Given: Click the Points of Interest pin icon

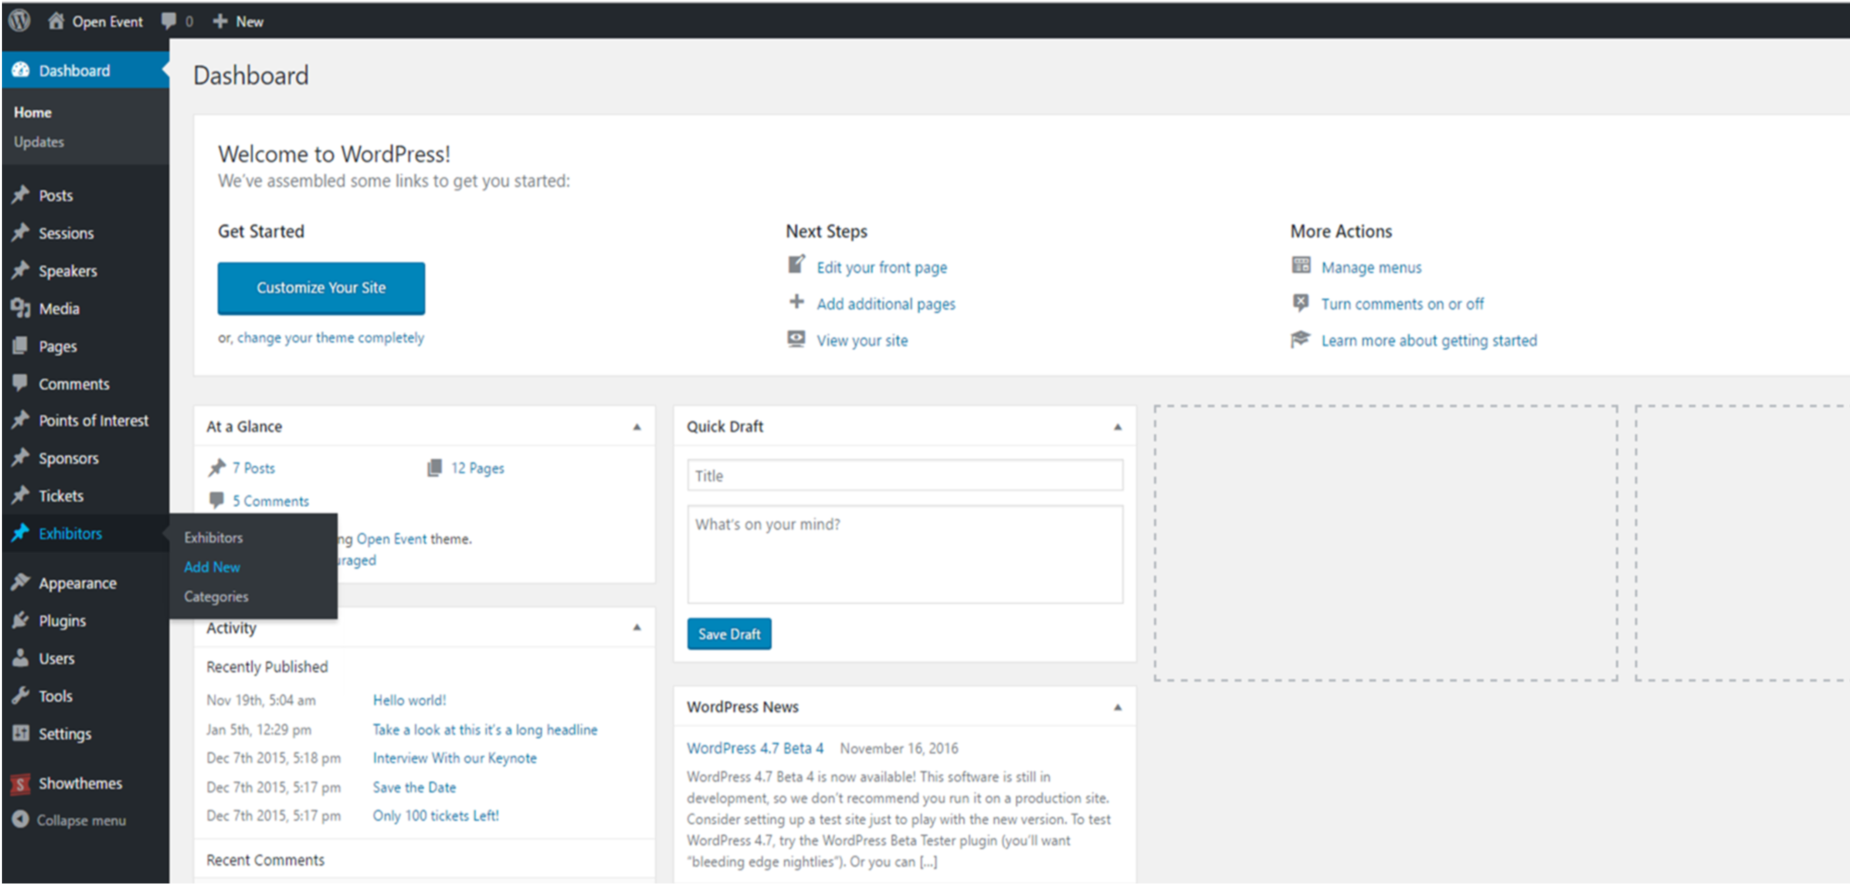Looking at the screenshot, I should tap(20, 420).
